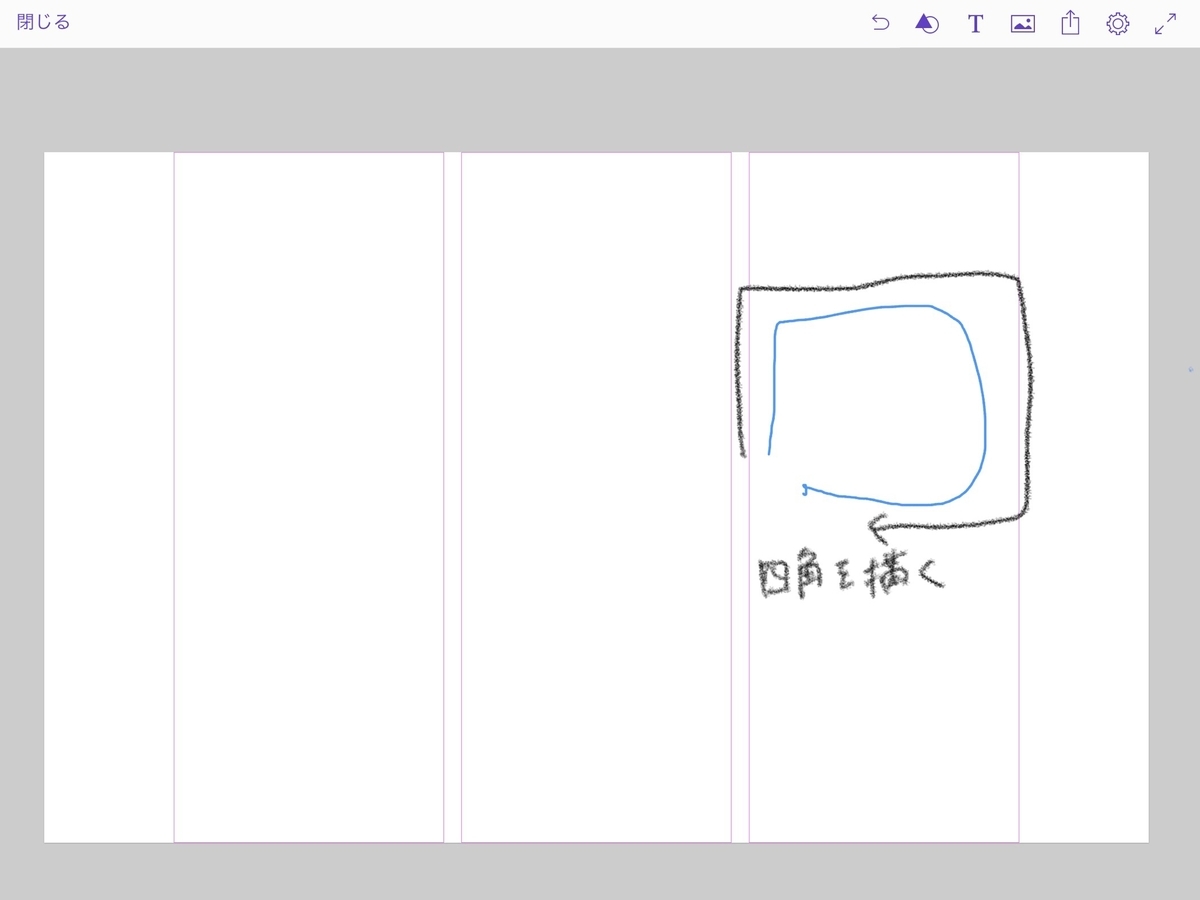Open the share sheet
This screenshot has width=1200, height=900.
click(1069, 22)
